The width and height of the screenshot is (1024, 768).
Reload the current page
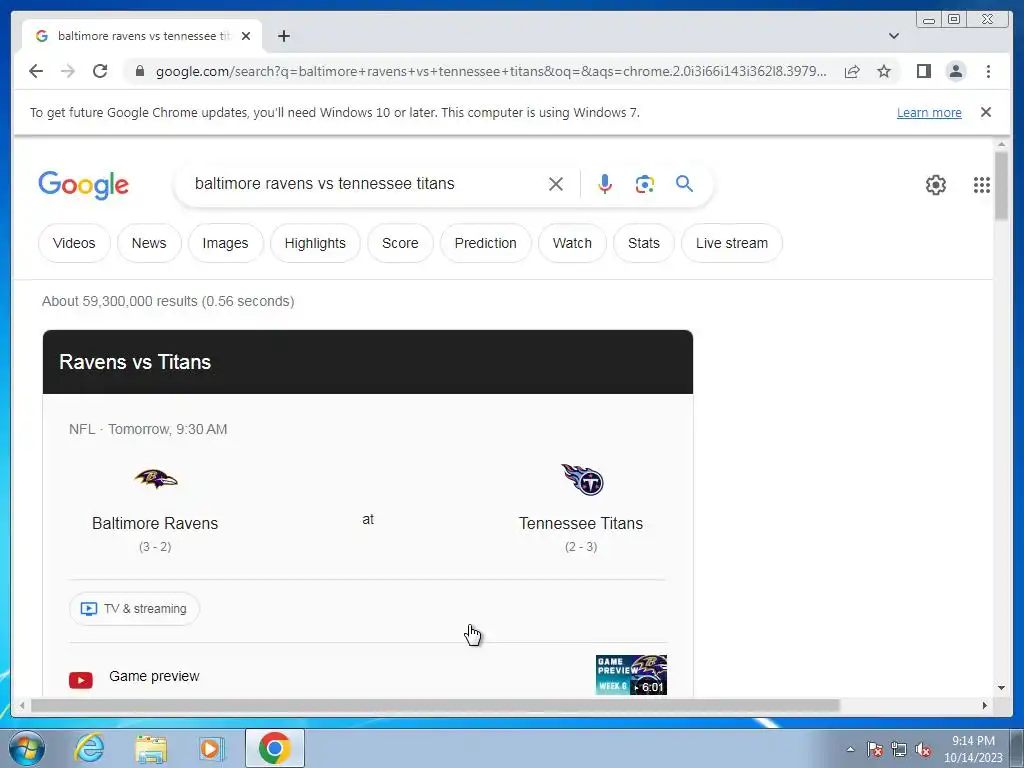pyautogui.click(x=100, y=71)
